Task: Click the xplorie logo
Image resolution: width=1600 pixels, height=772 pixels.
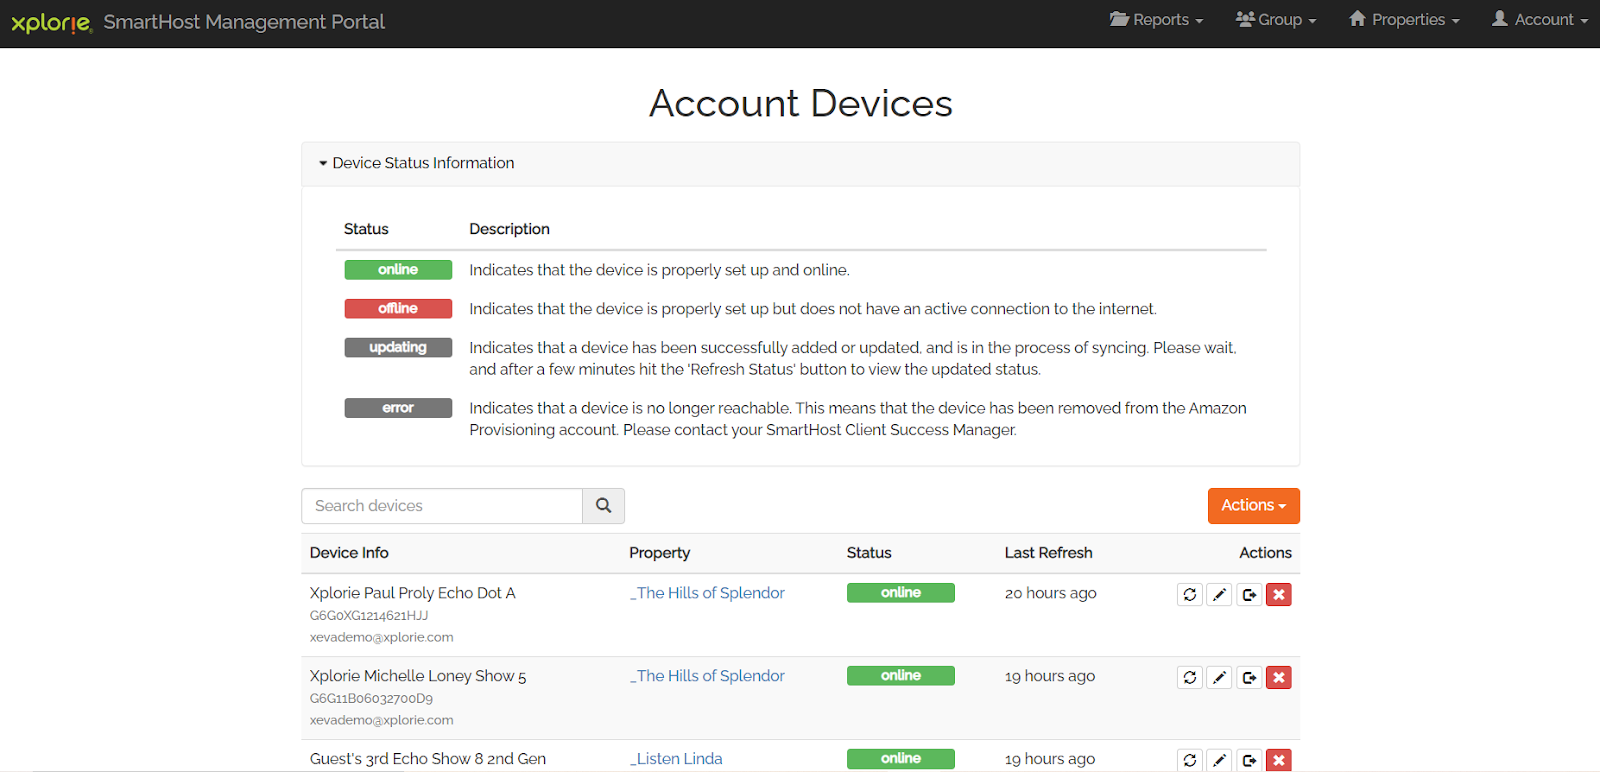Action: [51, 22]
